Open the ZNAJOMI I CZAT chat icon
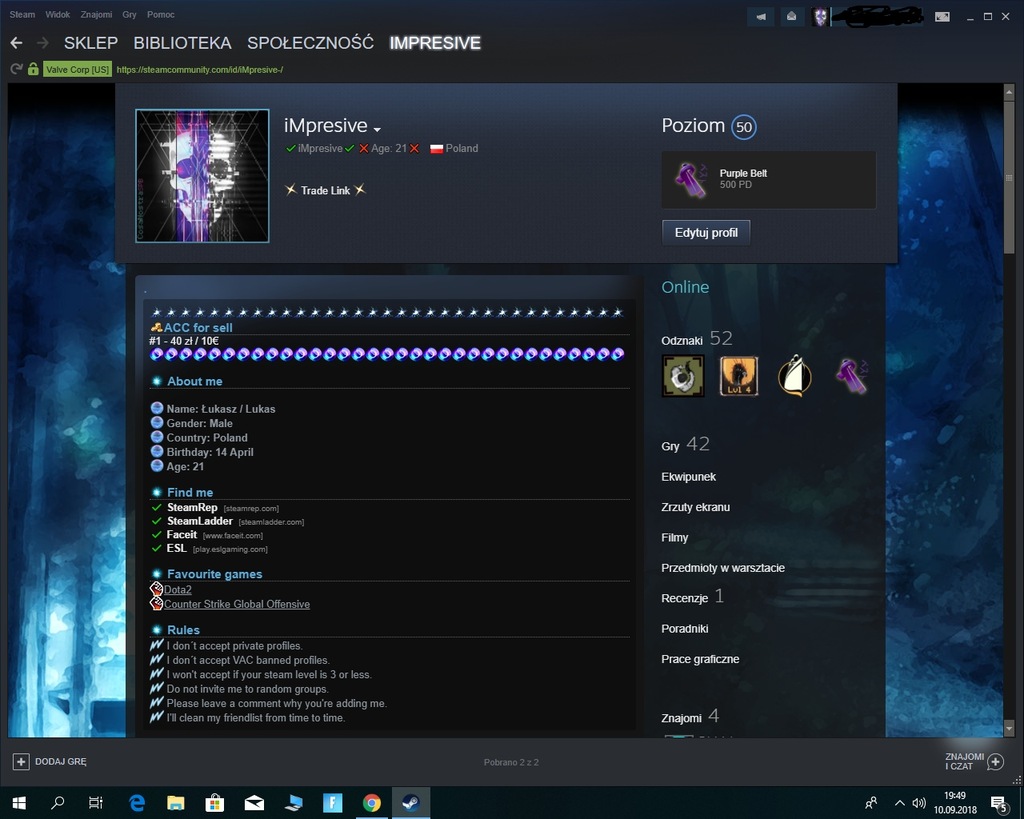The height and width of the screenshot is (819, 1024). (x=995, y=762)
